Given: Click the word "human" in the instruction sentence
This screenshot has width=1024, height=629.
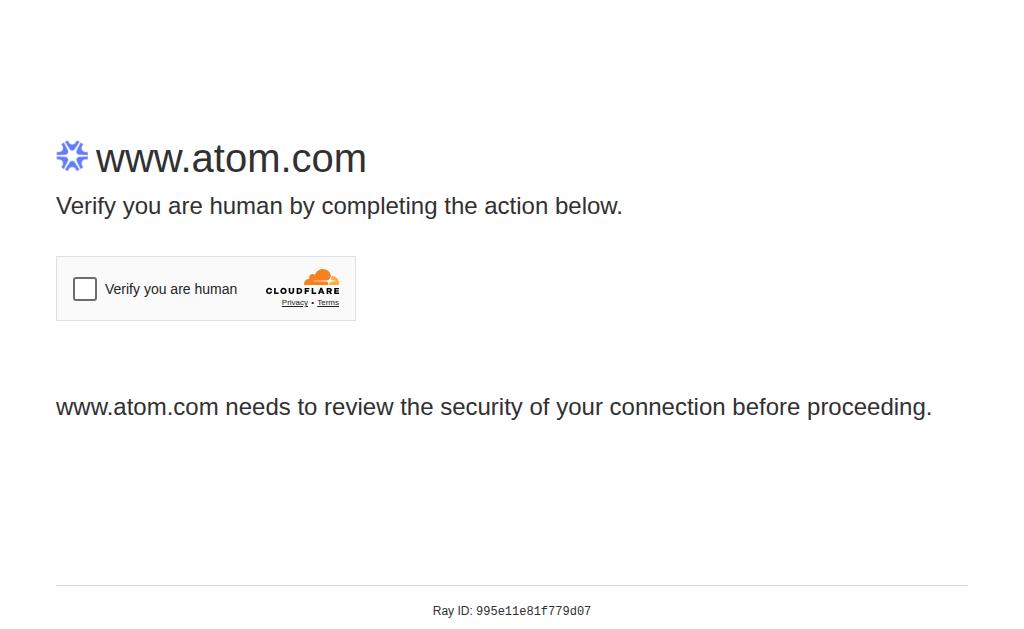Looking at the screenshot, I should (x=246, y=206).
